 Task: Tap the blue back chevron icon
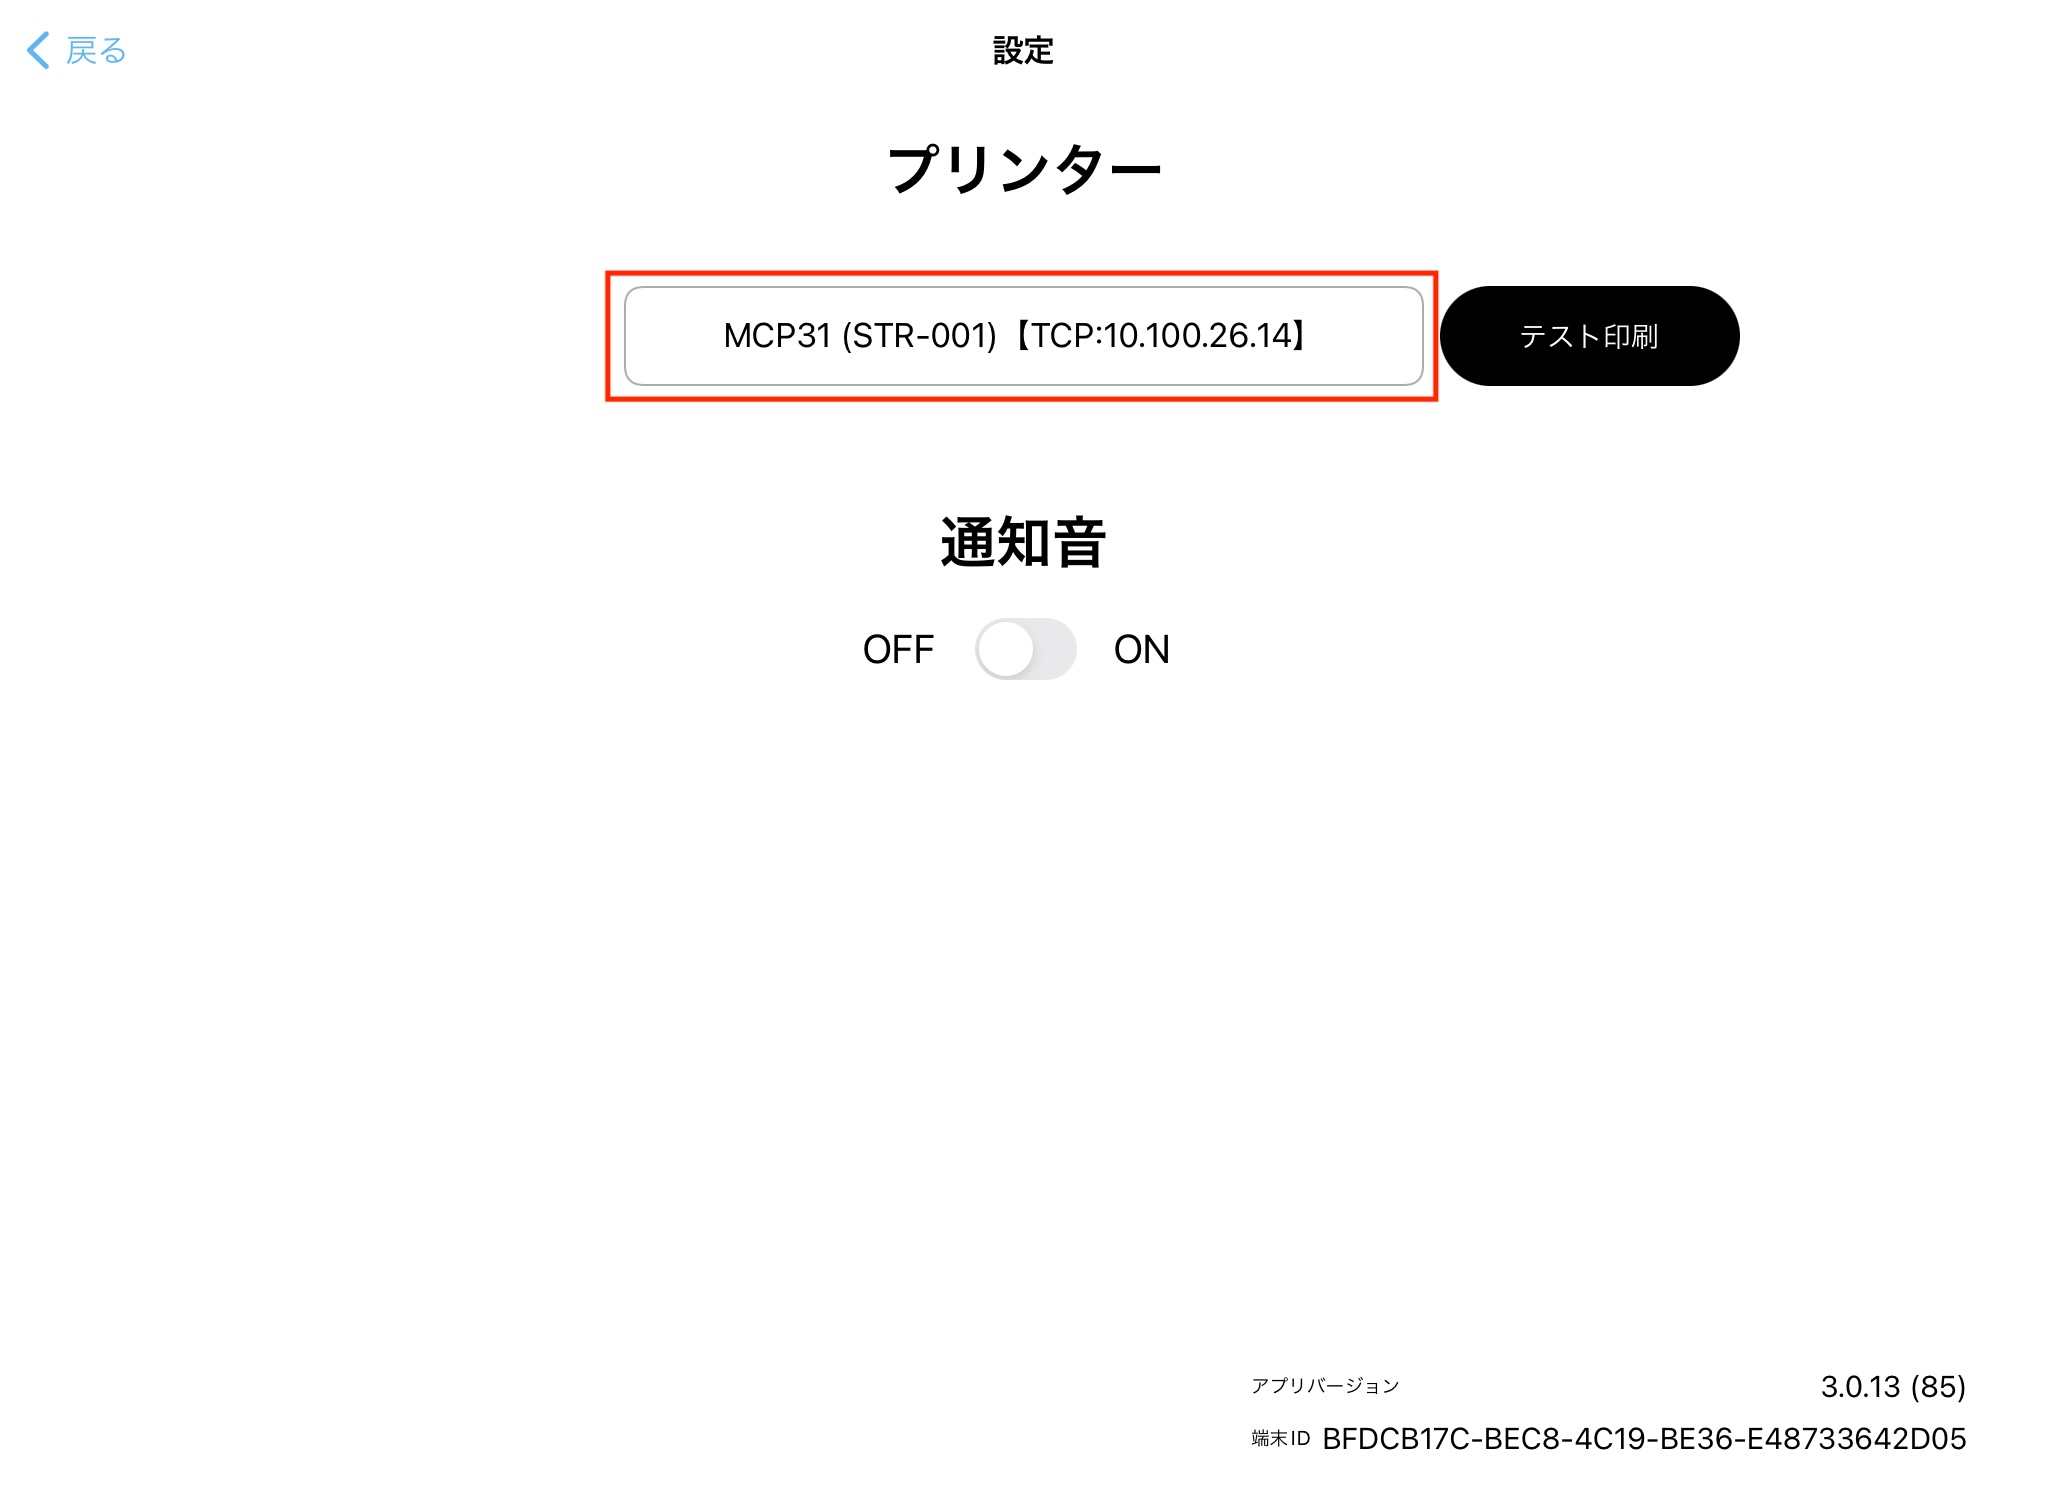[x=38, y=50]
